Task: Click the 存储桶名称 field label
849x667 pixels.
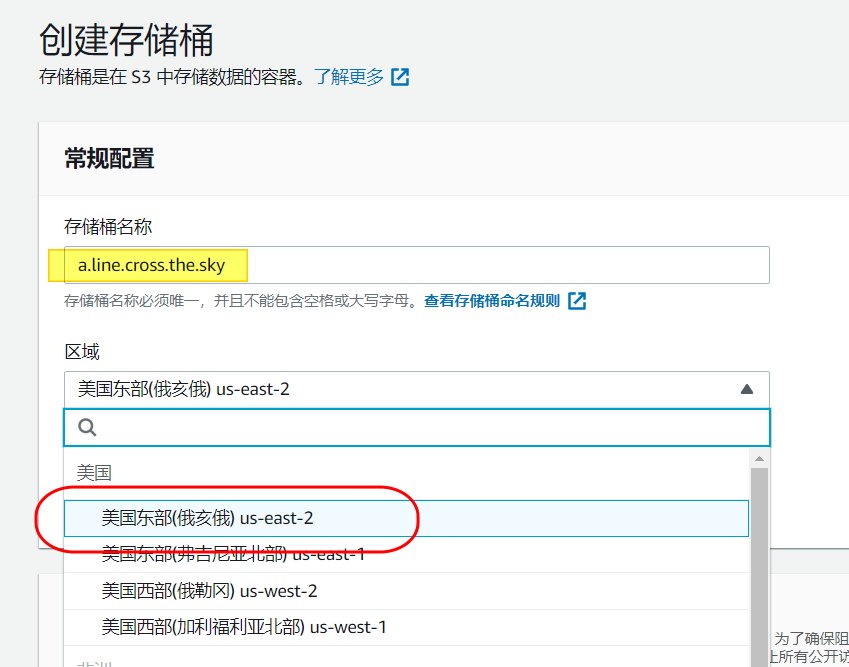Action: tap(108, 227)
